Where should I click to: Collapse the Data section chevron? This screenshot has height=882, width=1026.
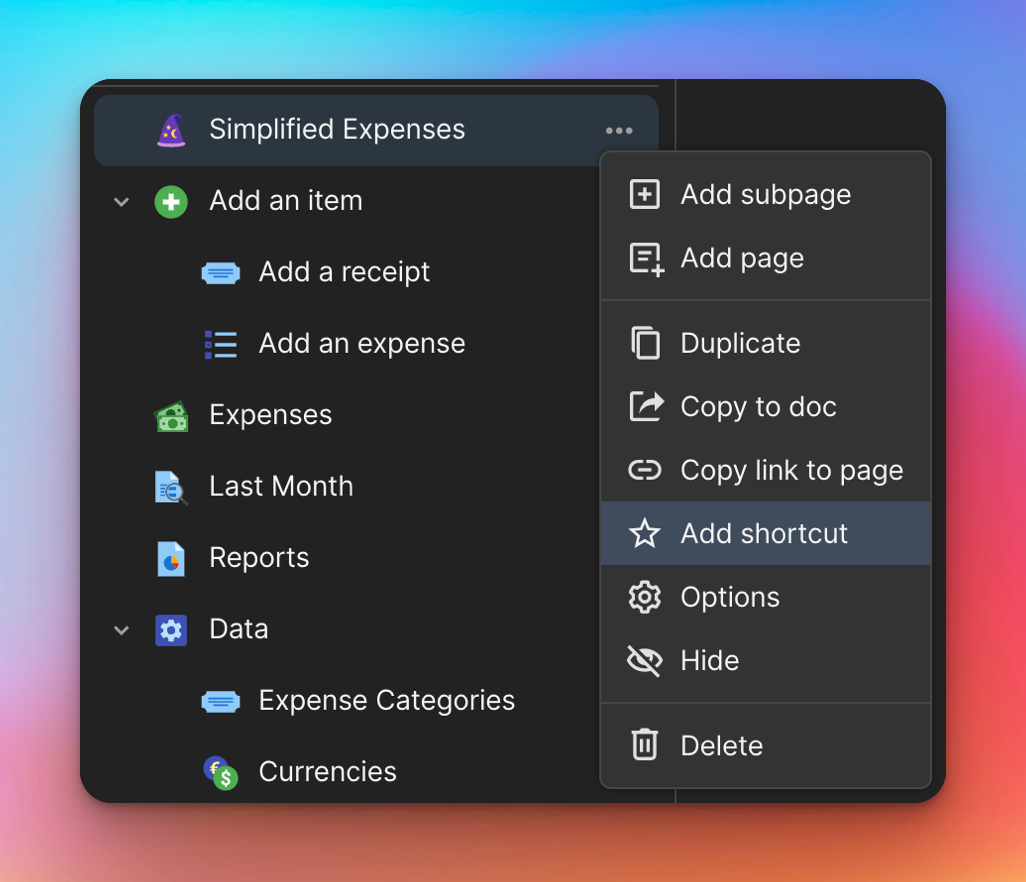tap(122, 630)
